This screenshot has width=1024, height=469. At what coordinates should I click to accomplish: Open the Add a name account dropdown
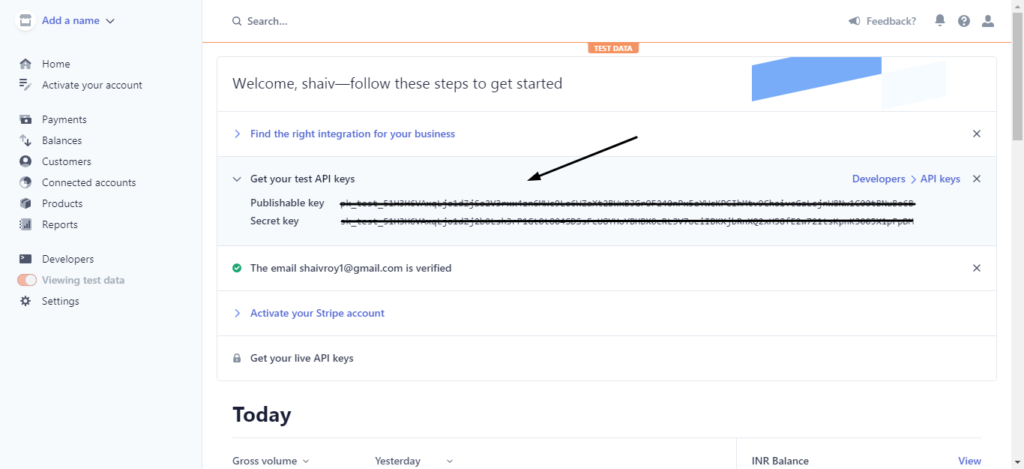point(78,21)
